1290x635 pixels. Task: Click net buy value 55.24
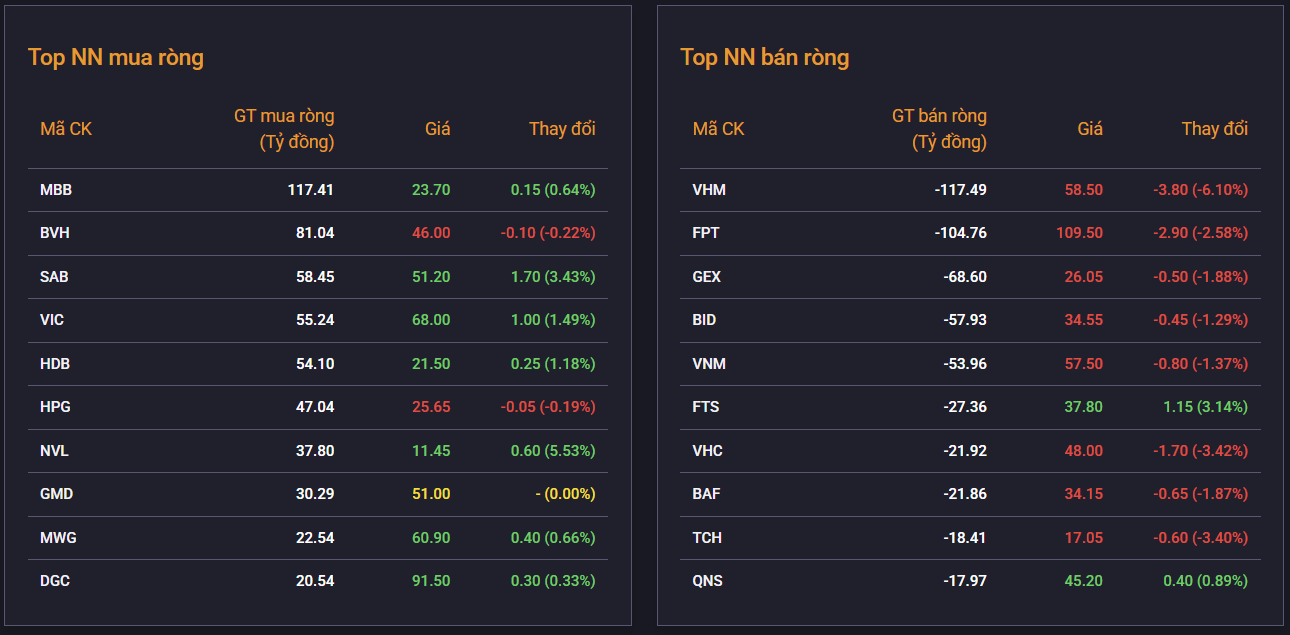(x=315, y=320)
